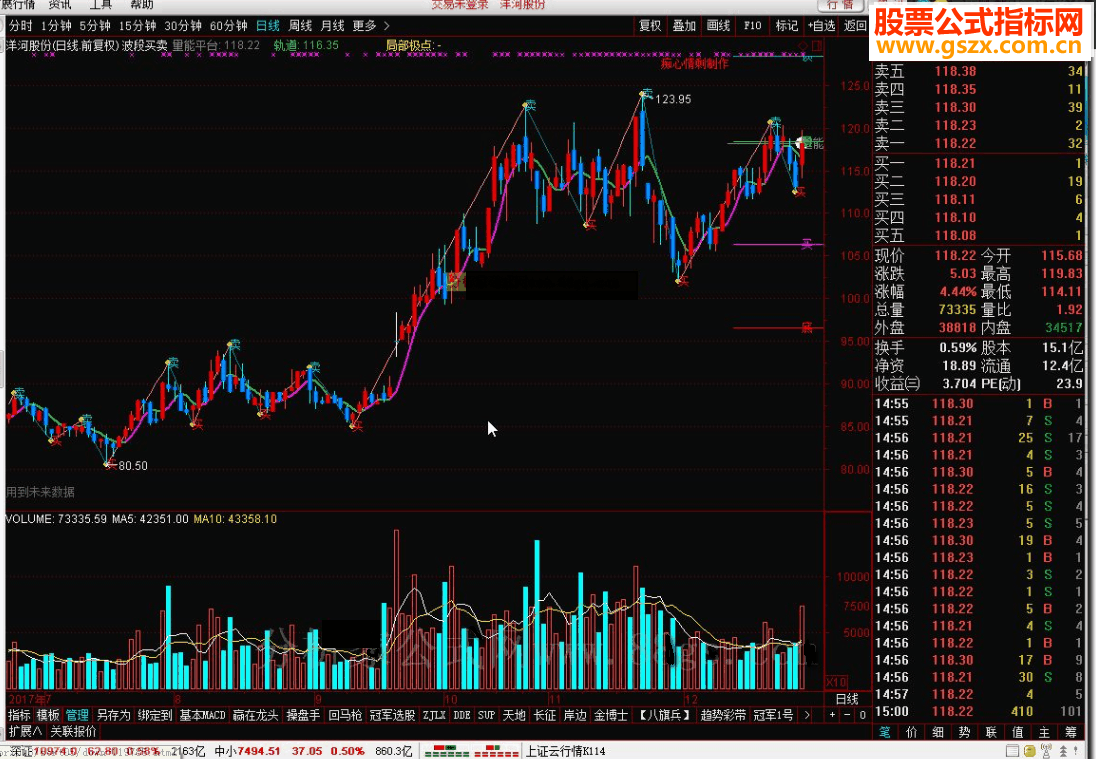Image resolution: width=1096 pixels, height=759 pixels.
Task: Select the 15分钟 period tab
Action: (x=137, y=26)
